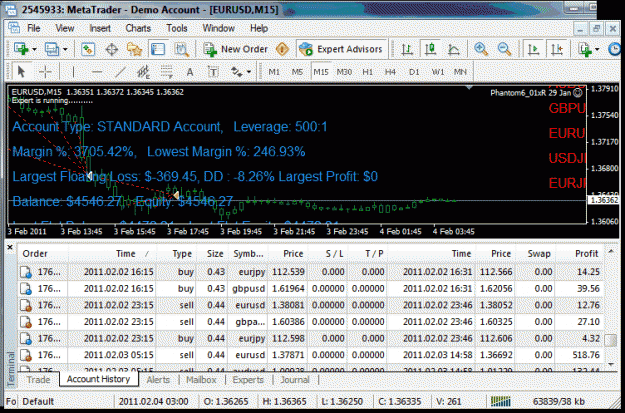The height and width of the screenshot is (413, 625).
Task: Show the Market Watch window
Action: click(88, 49)
